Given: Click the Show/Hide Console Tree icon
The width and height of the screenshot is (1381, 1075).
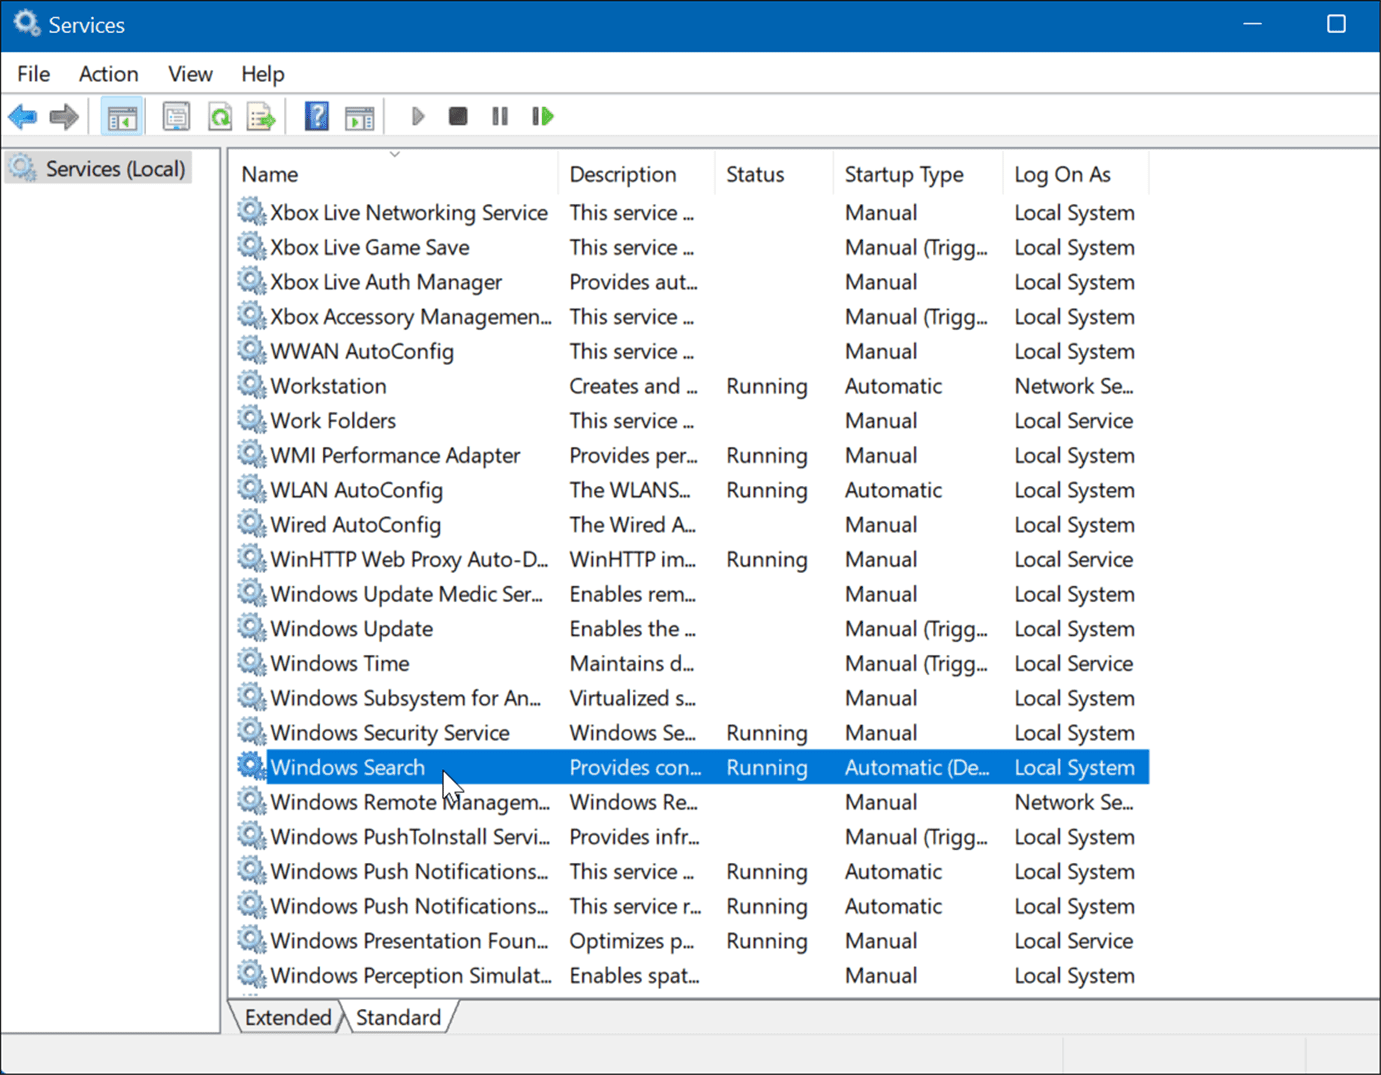Looking at the screenshot, I should click(122, 117).
